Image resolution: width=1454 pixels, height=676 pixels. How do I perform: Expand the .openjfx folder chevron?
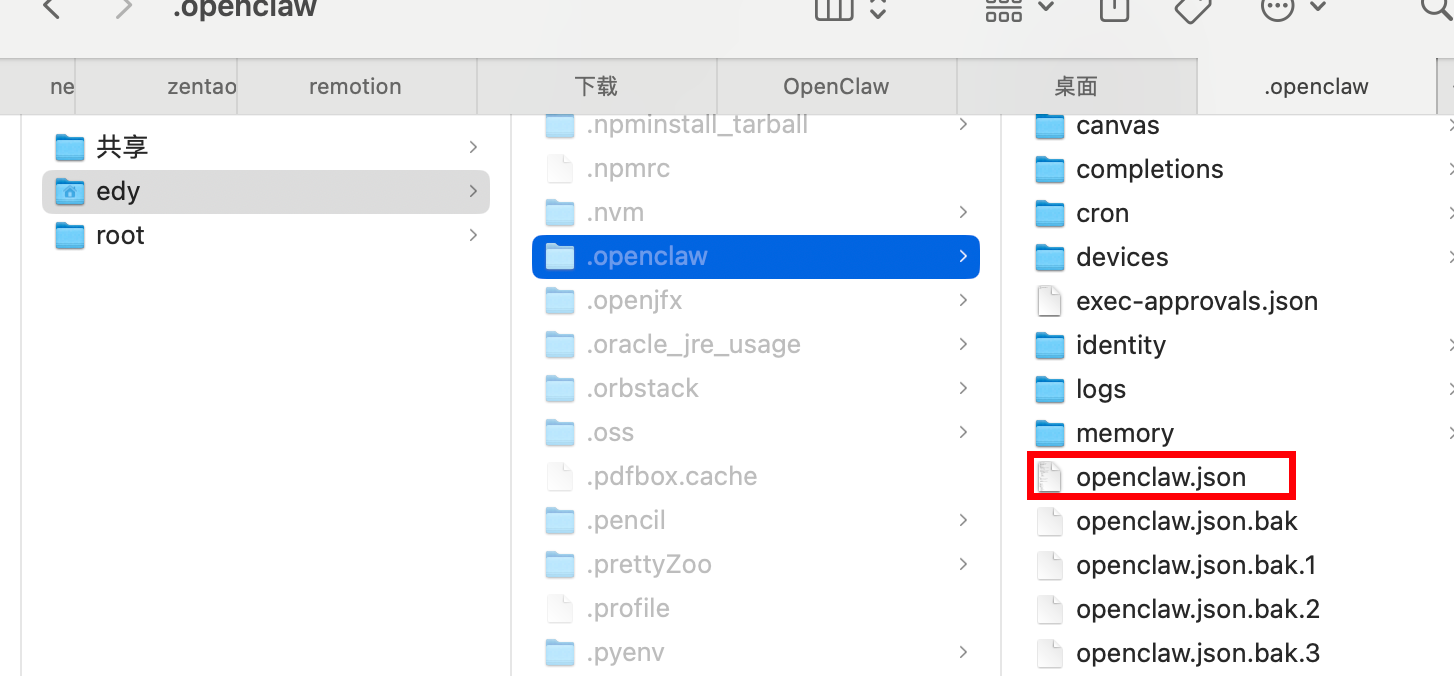(962, 300)
